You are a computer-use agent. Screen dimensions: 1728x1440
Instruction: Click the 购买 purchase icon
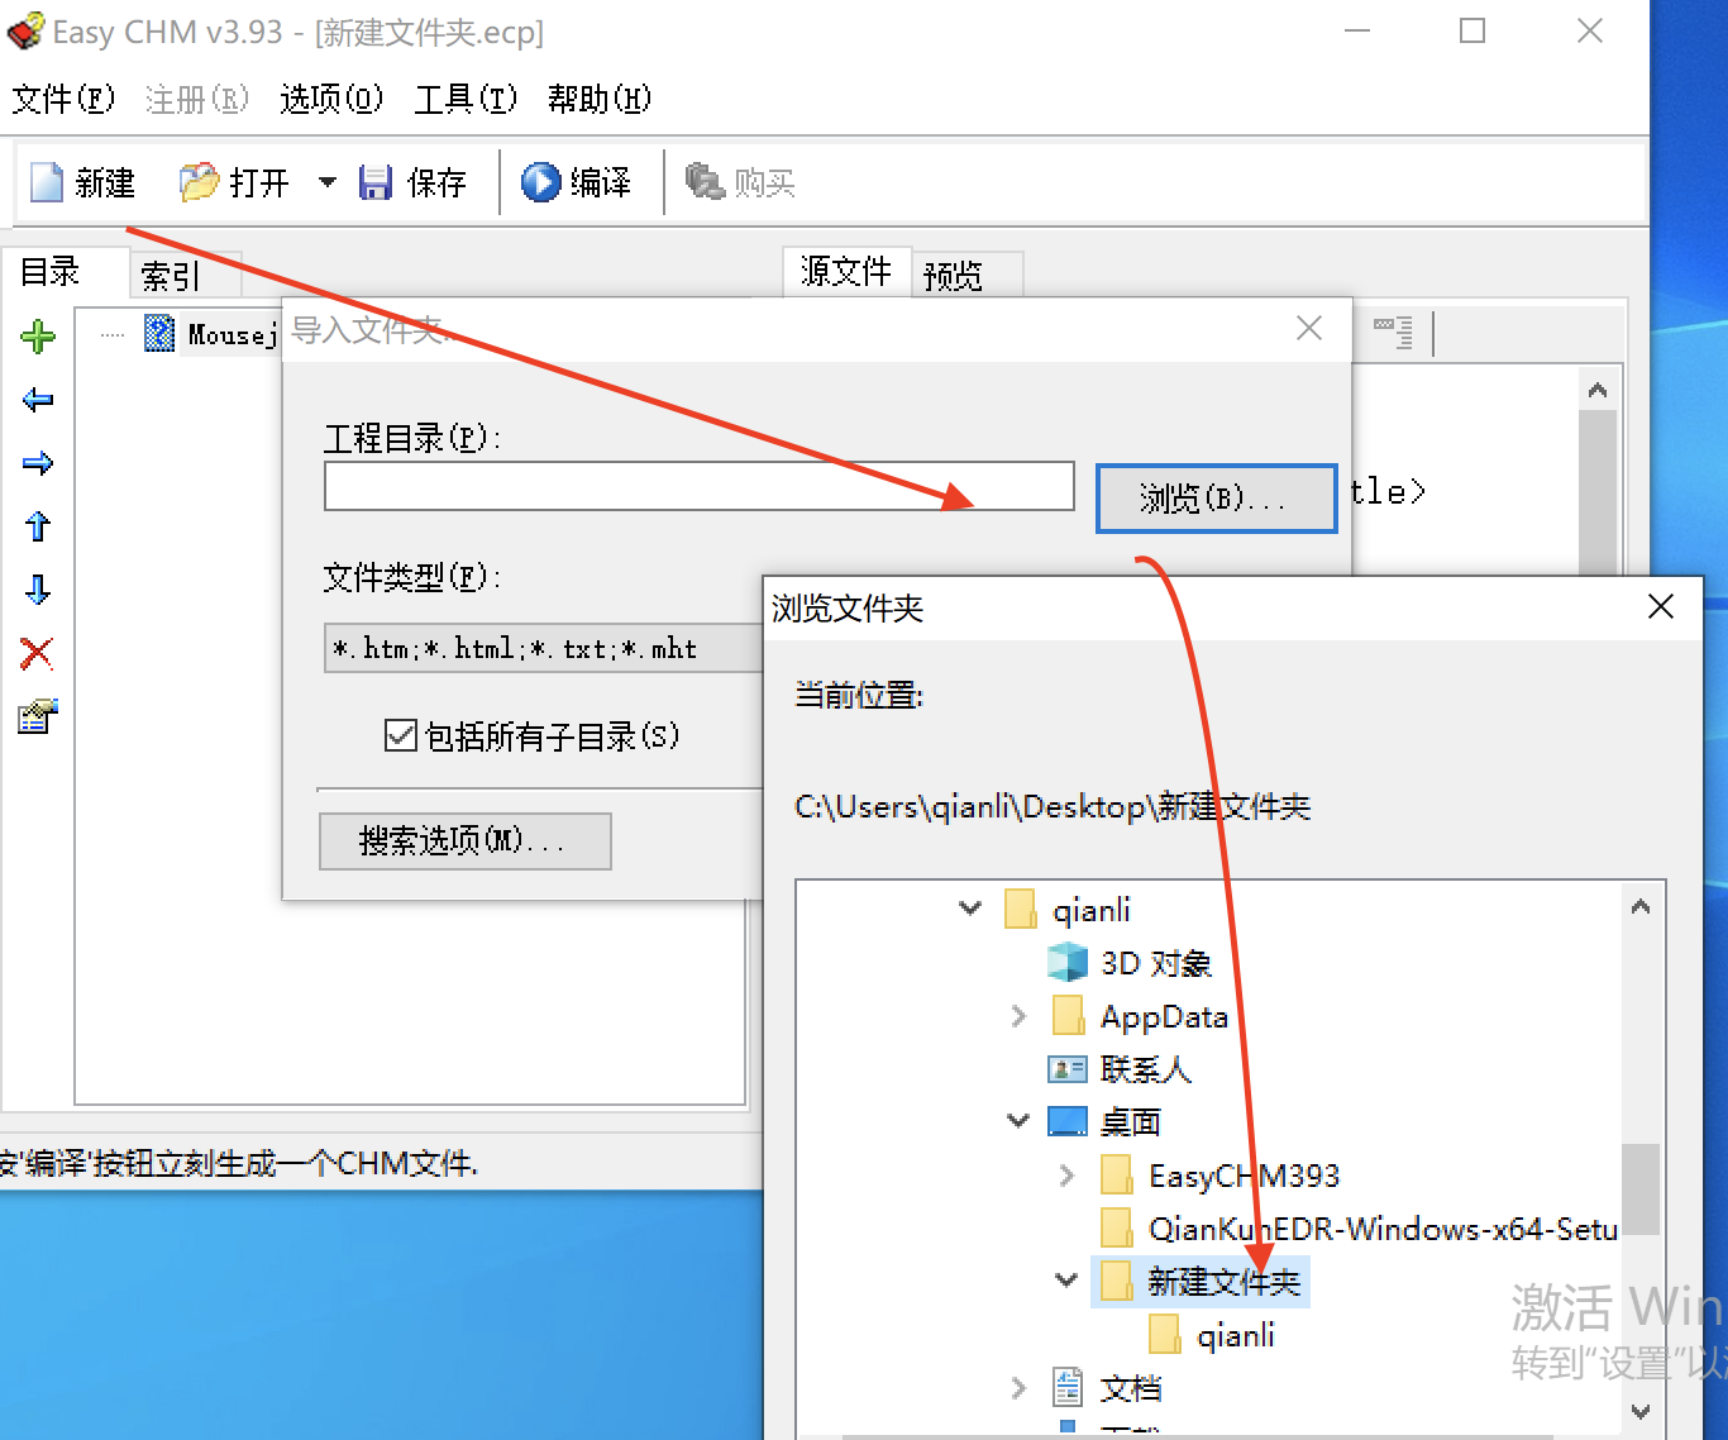(704, 182)
